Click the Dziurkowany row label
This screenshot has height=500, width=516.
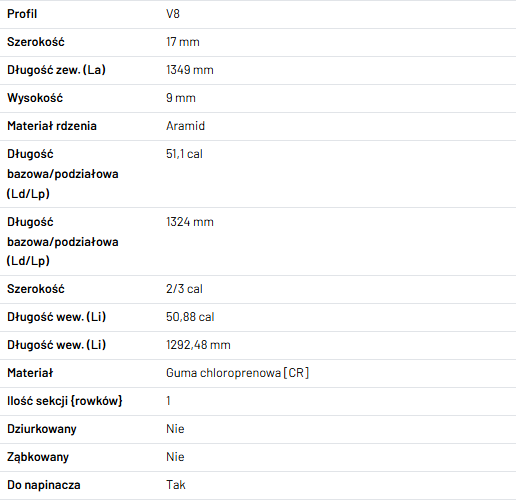[x=42, y=429]
